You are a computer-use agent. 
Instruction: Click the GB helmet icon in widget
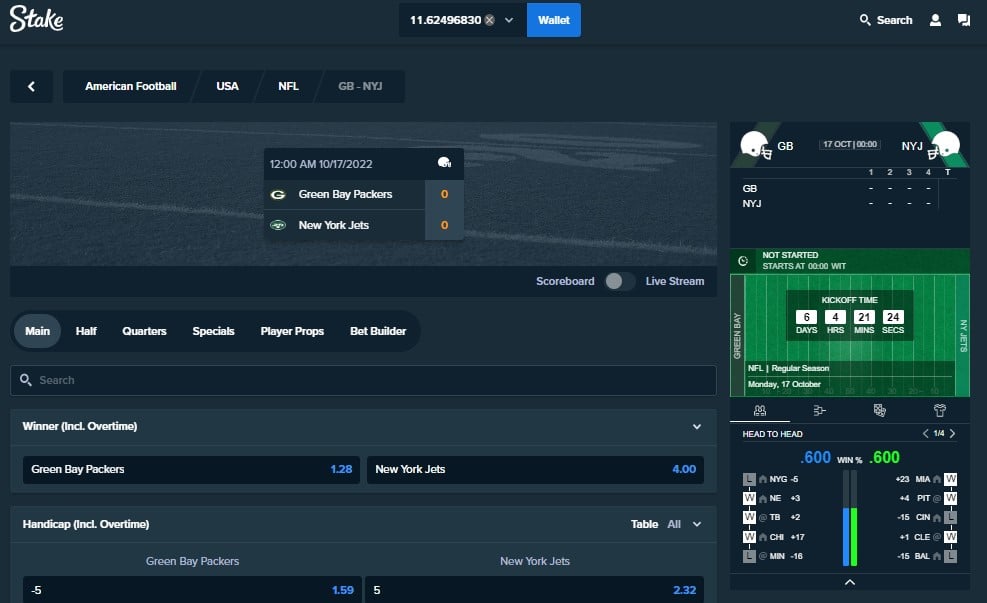[x=755, y=145]
